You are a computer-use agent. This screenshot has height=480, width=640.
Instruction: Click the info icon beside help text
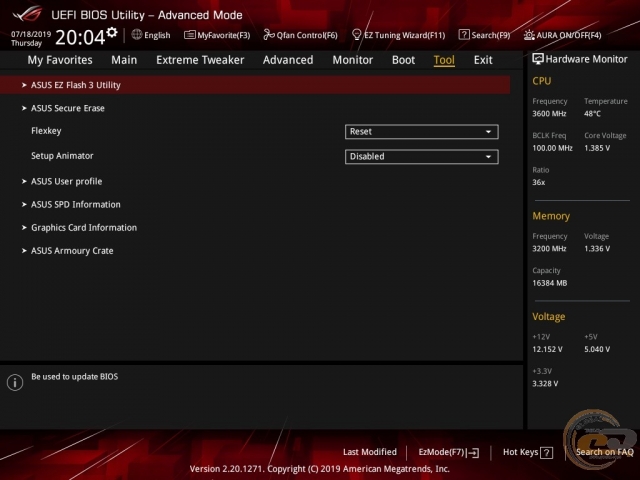(15, 382)
